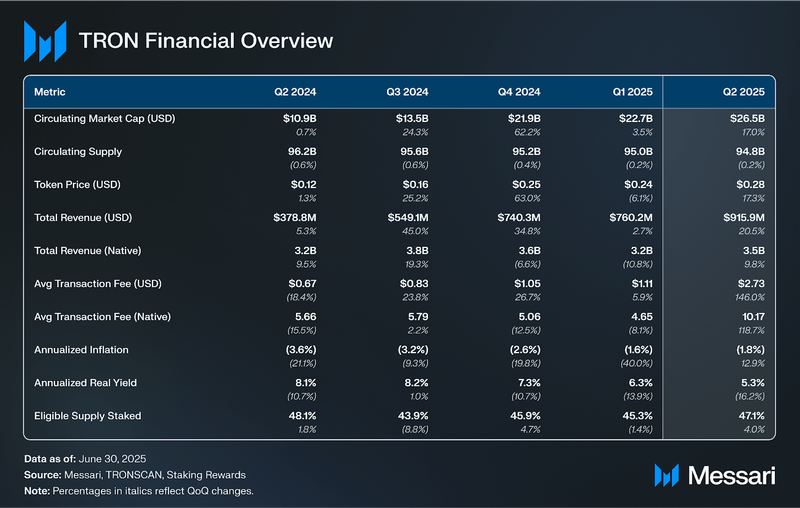Click the $760.2M revenue value
800x508 pixels.
click(x=631, y=218)
